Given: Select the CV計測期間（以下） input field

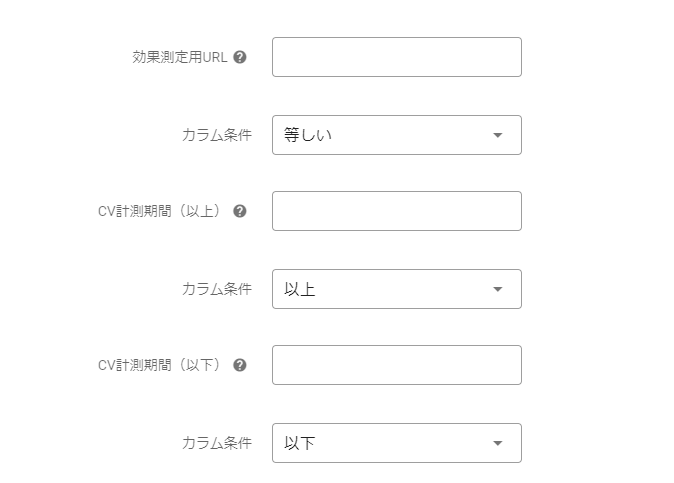Looking at the screenshot, I should pyautogui.click(x=396, y=365).
